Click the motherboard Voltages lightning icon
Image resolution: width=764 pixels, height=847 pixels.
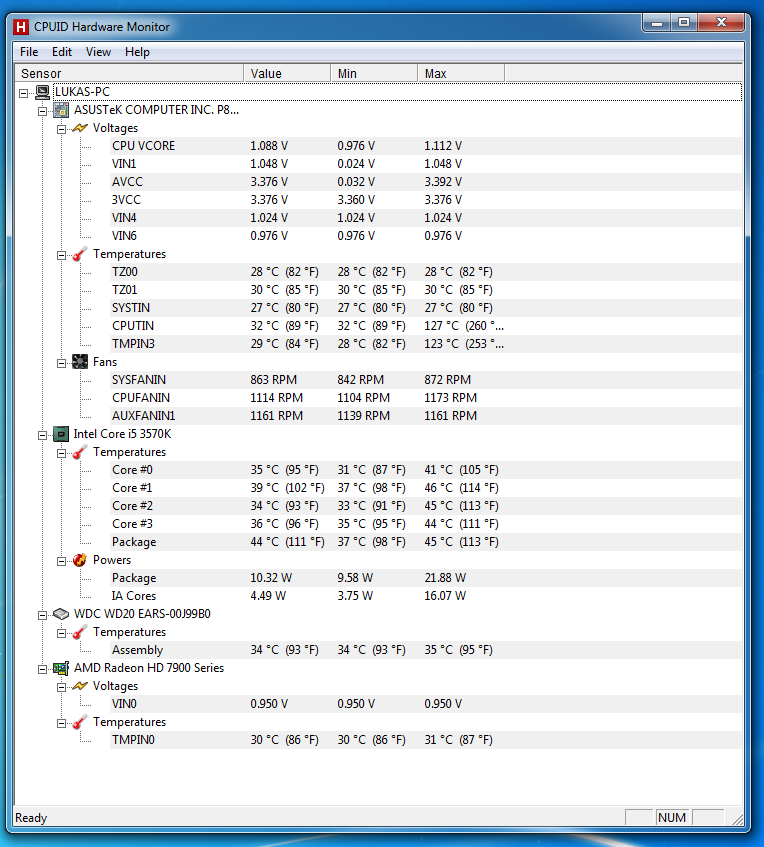(80, 128)
